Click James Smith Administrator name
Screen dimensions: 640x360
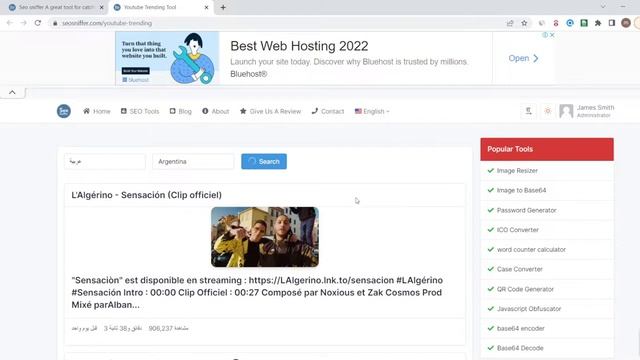click(595, 111)
